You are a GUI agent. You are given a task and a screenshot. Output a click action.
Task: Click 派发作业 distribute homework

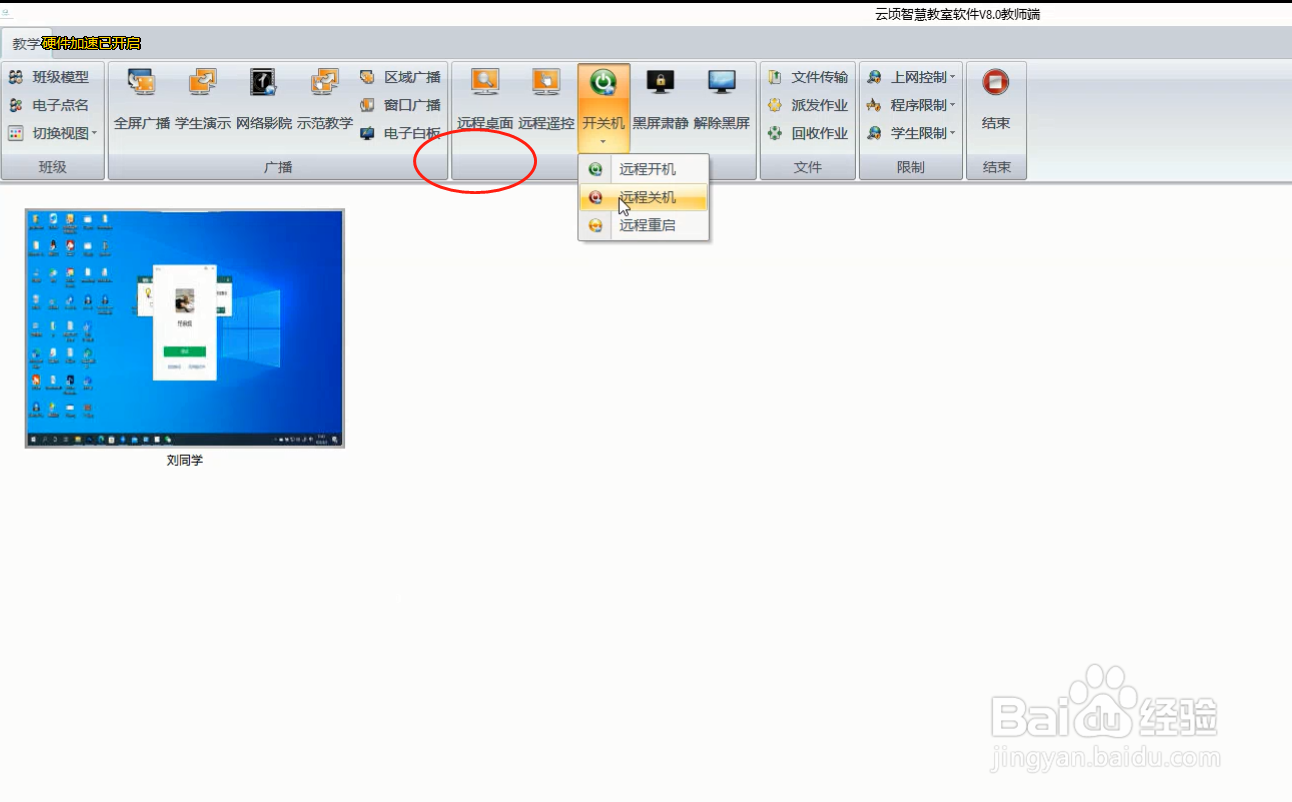[807, 105]
